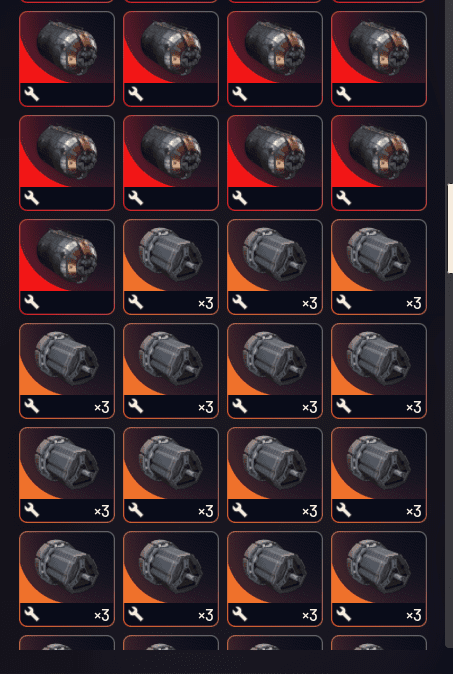Select leftmost partially visible card at the bottom
Screen dimensions: 453x674
67,643
